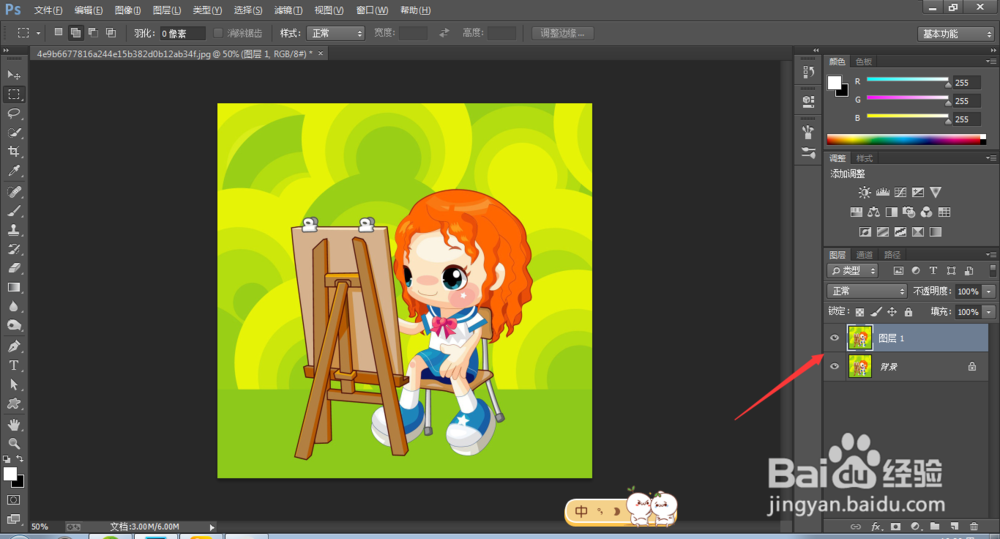Viewport: 1000px width, 539px height.
Task: Choose new selection mode button
Action: (58, 33)
